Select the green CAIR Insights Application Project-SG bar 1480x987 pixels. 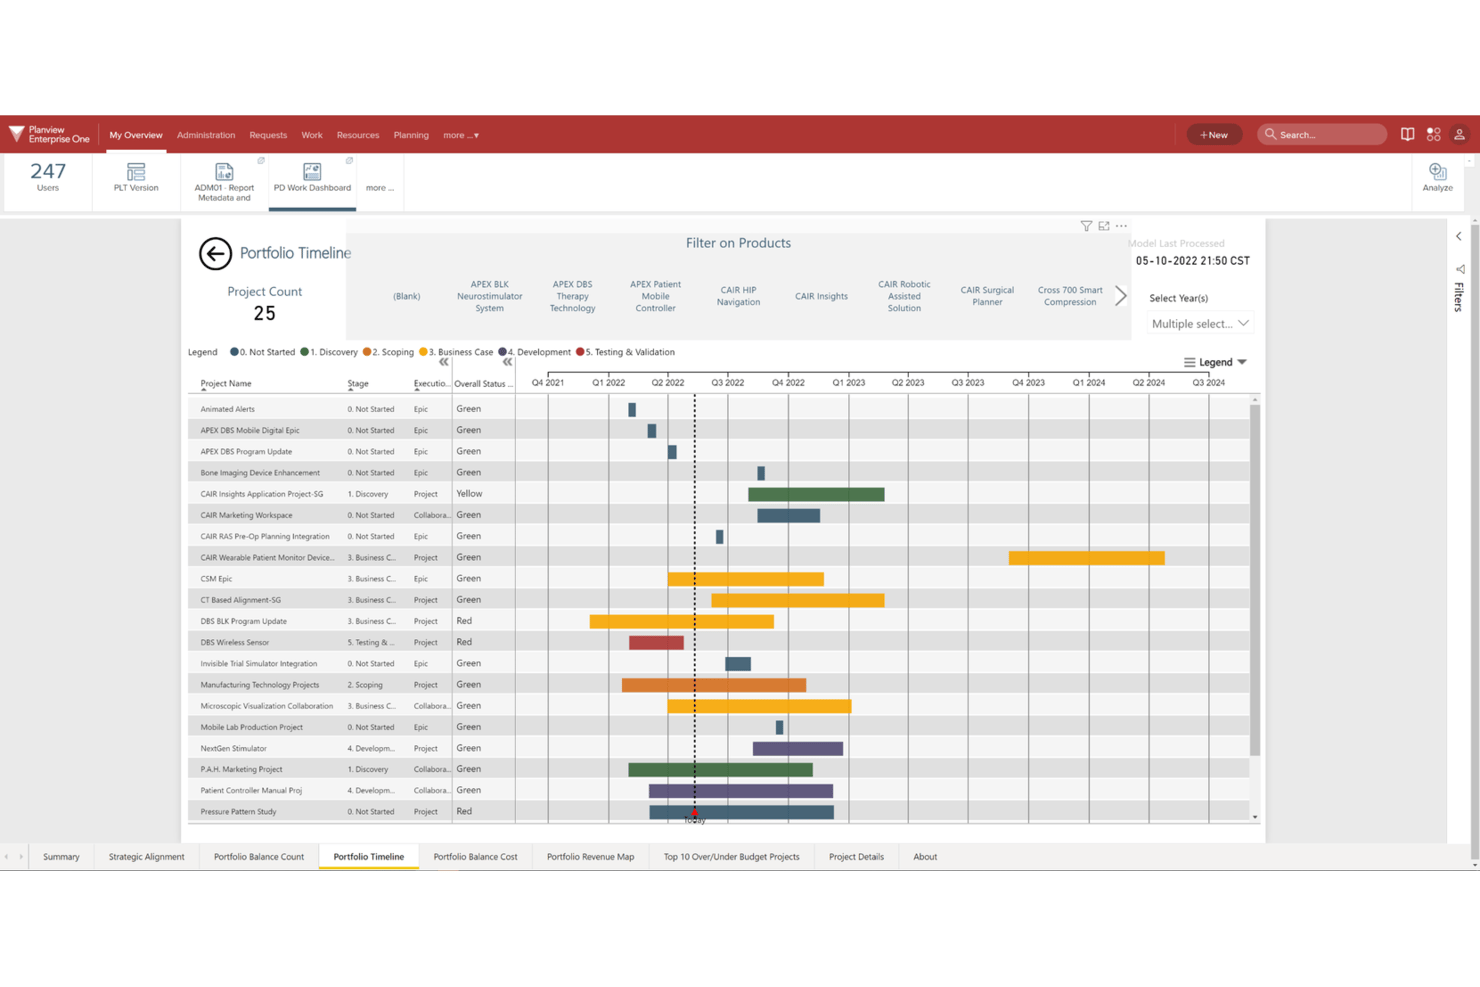click(816, 494)
